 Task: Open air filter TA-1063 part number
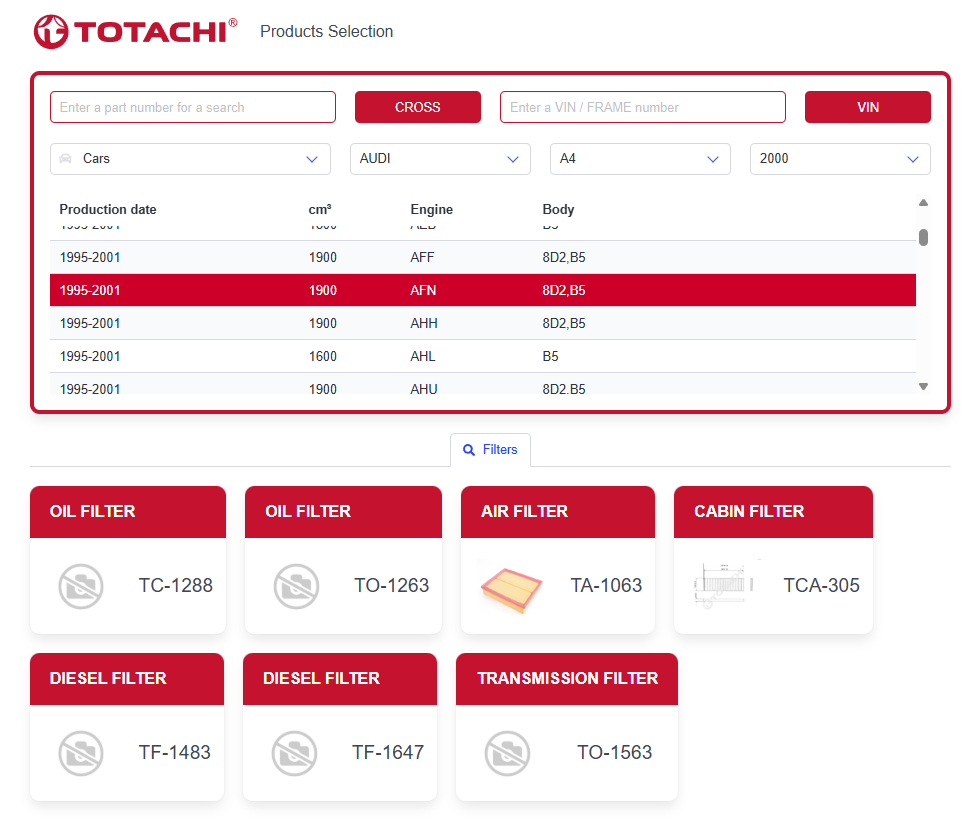click(606, 586)
